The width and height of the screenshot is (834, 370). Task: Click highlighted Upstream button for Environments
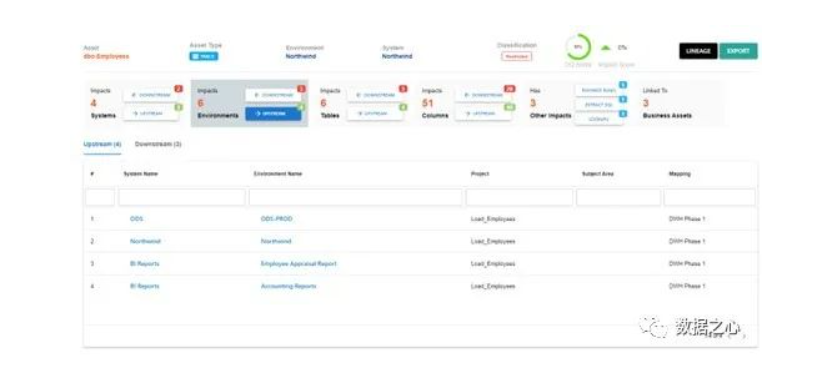pos(273,114)
